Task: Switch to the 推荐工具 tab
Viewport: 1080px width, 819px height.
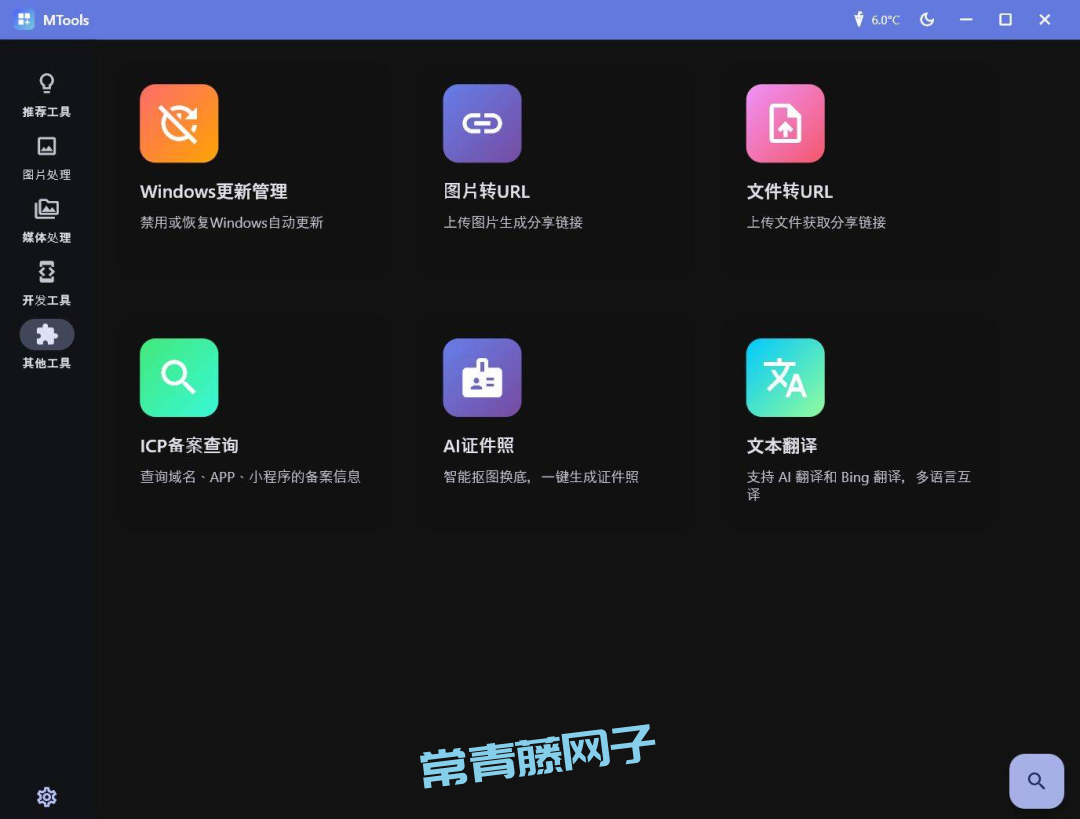Action: [47, 95]
